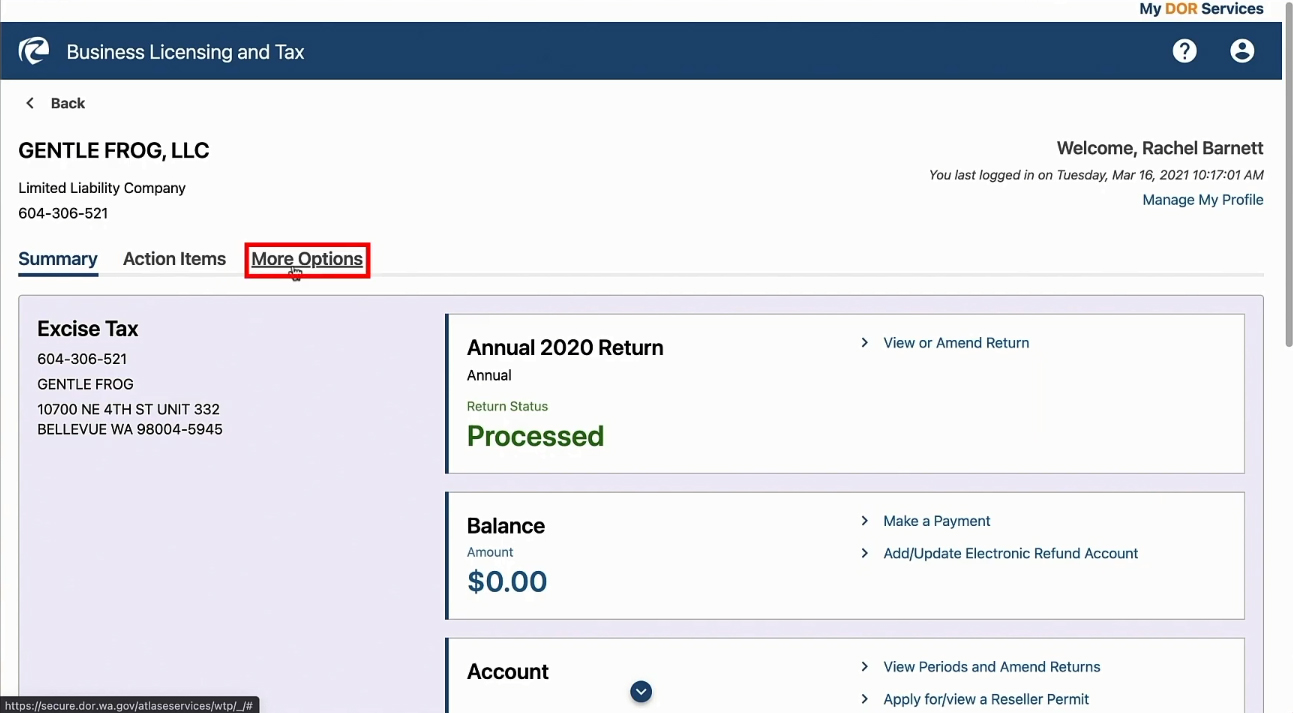Open View Periods and Amend Returns link
This screenshot has height=713, width=1293.
pos(992,667)
